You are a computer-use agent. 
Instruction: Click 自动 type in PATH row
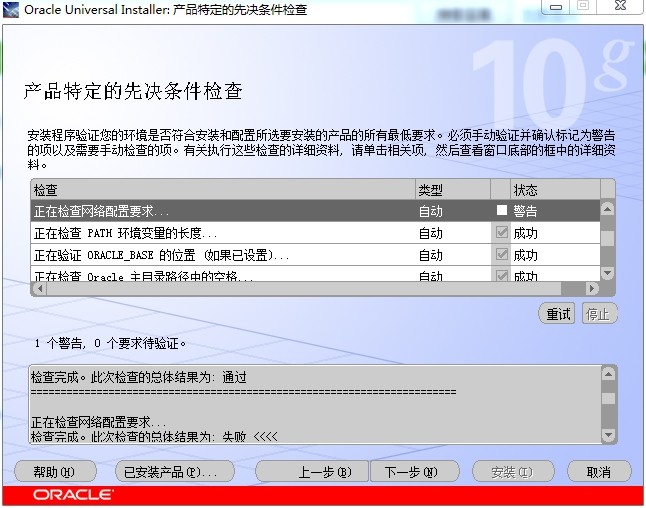(431, 233)
